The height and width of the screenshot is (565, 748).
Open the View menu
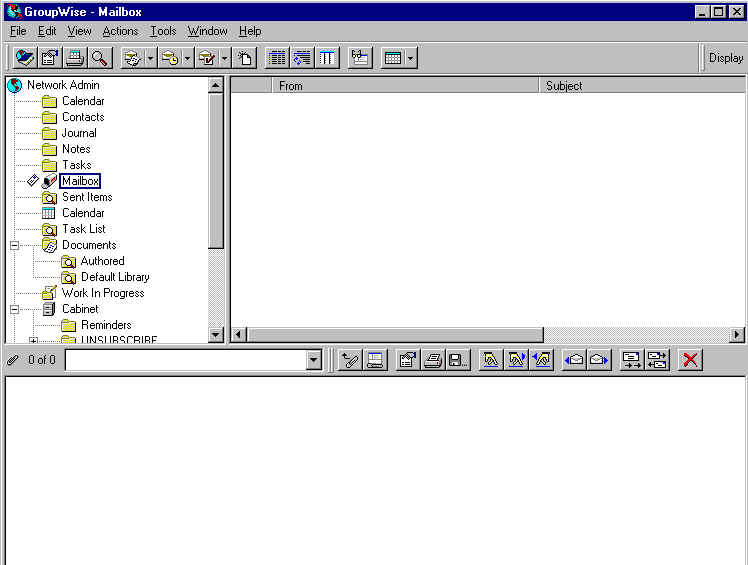coord(79,31)
